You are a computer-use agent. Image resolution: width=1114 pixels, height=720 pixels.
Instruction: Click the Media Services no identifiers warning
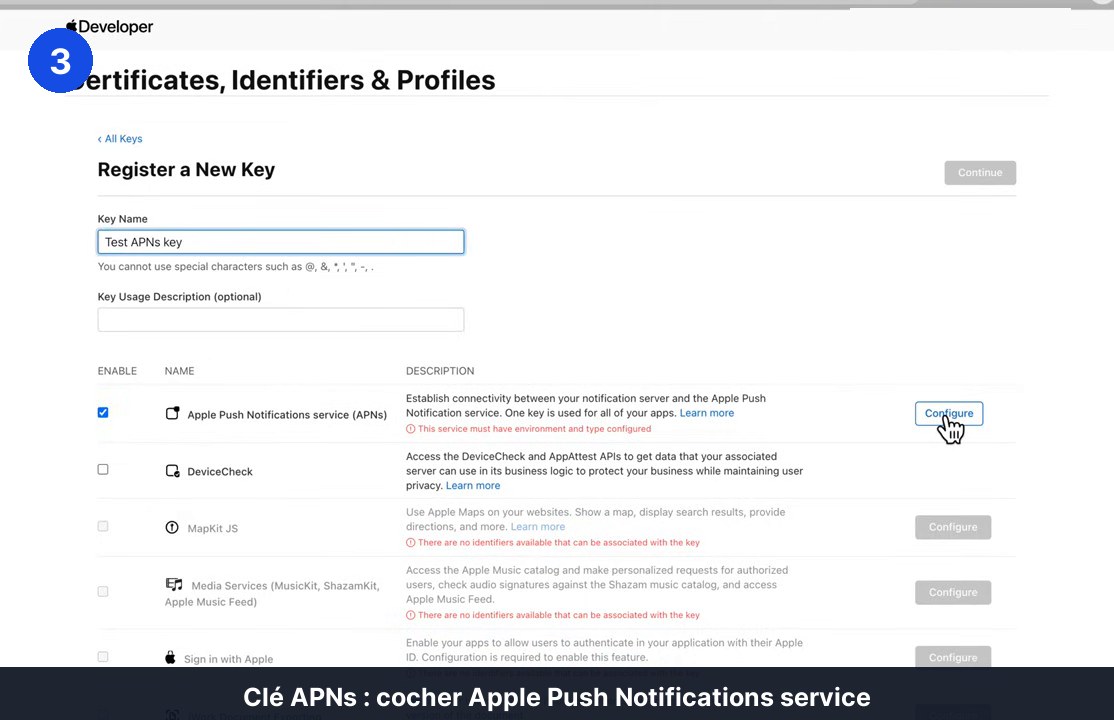coord(553,615)
